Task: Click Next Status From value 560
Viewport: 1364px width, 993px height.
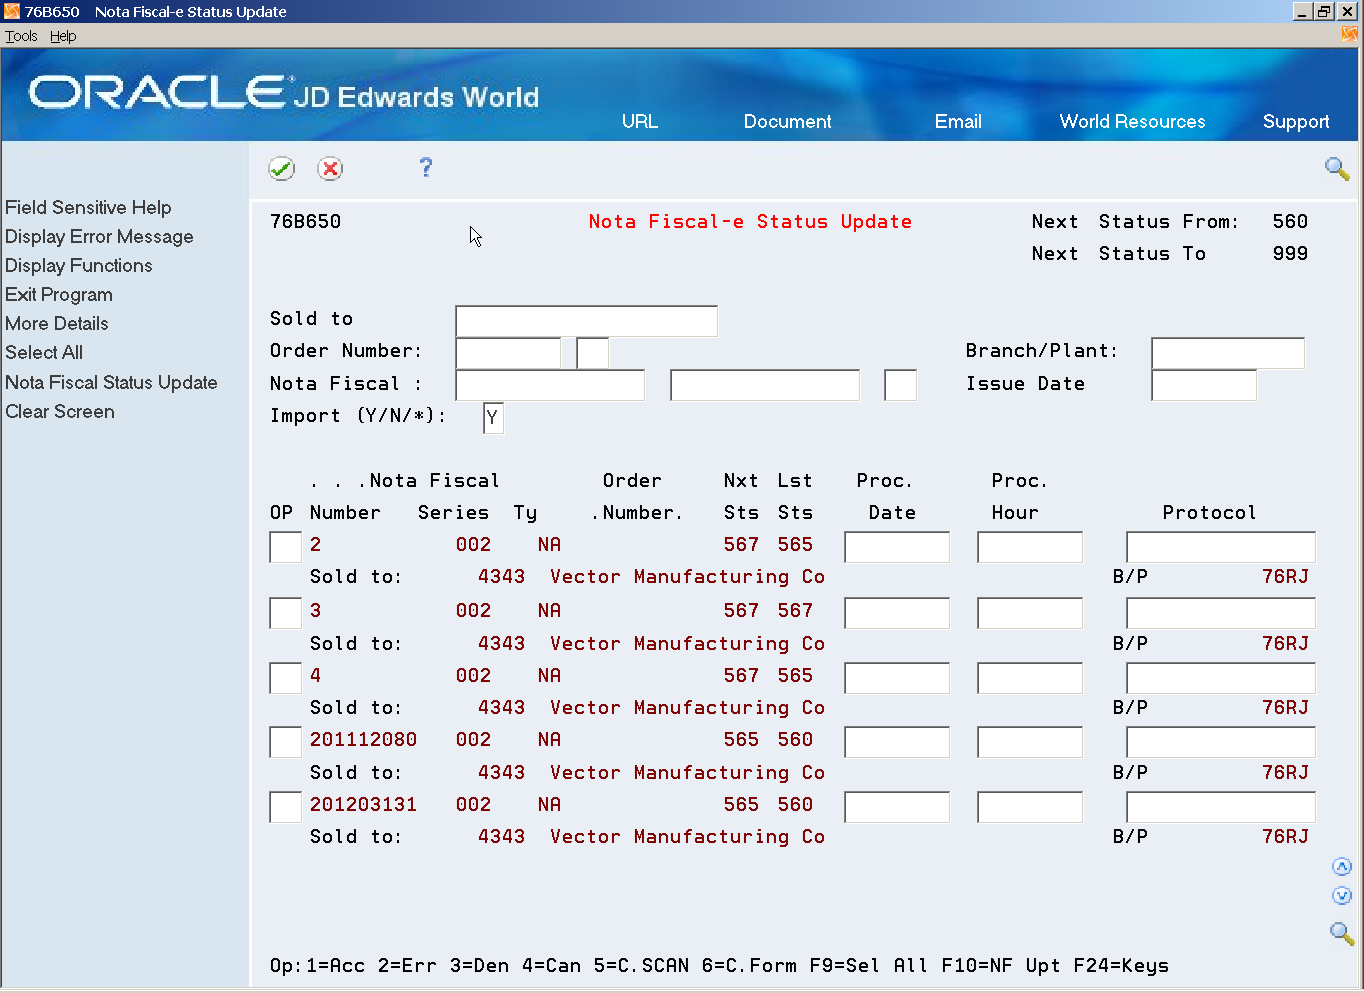Action: (x=1290, y=222)
